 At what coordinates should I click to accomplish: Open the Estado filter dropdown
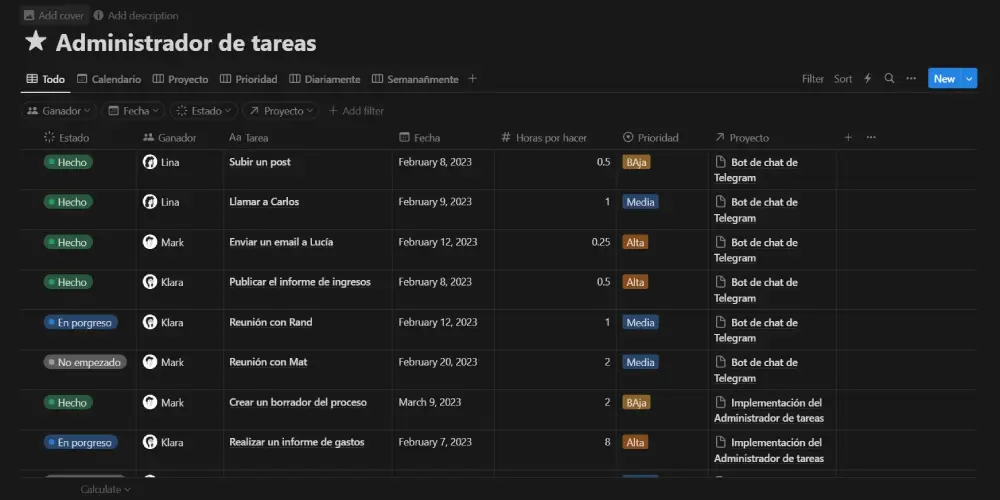tap(204, 111)
